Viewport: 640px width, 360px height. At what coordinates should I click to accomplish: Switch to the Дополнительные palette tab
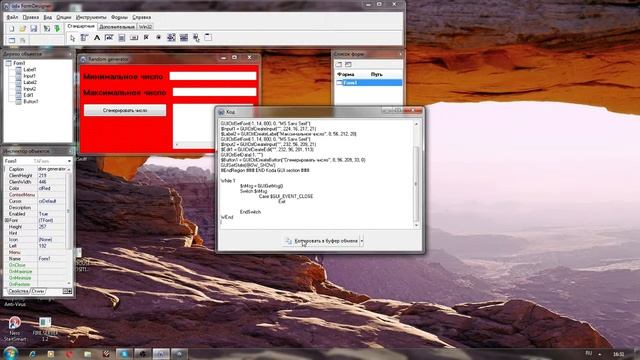click(117, 27)
